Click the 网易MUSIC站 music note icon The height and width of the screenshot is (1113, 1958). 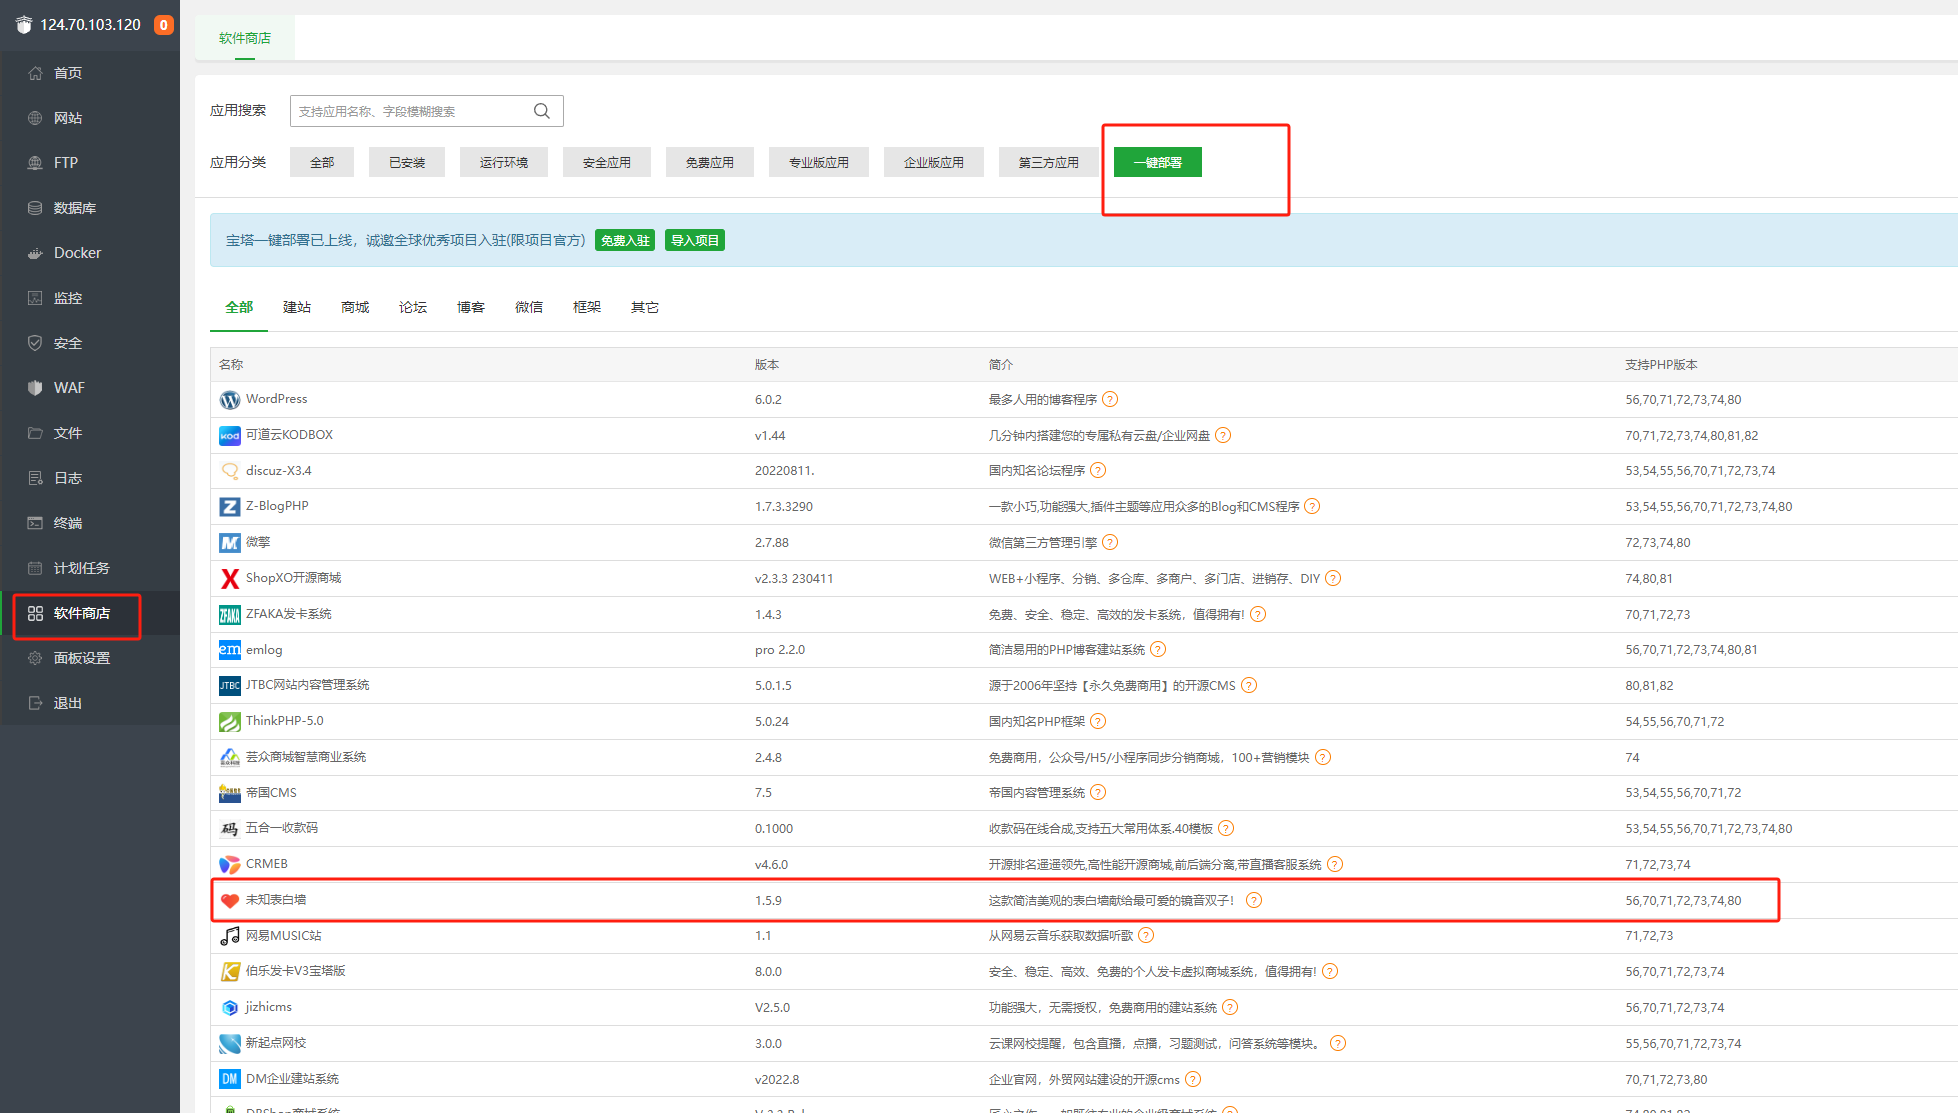tap(230, 936)
